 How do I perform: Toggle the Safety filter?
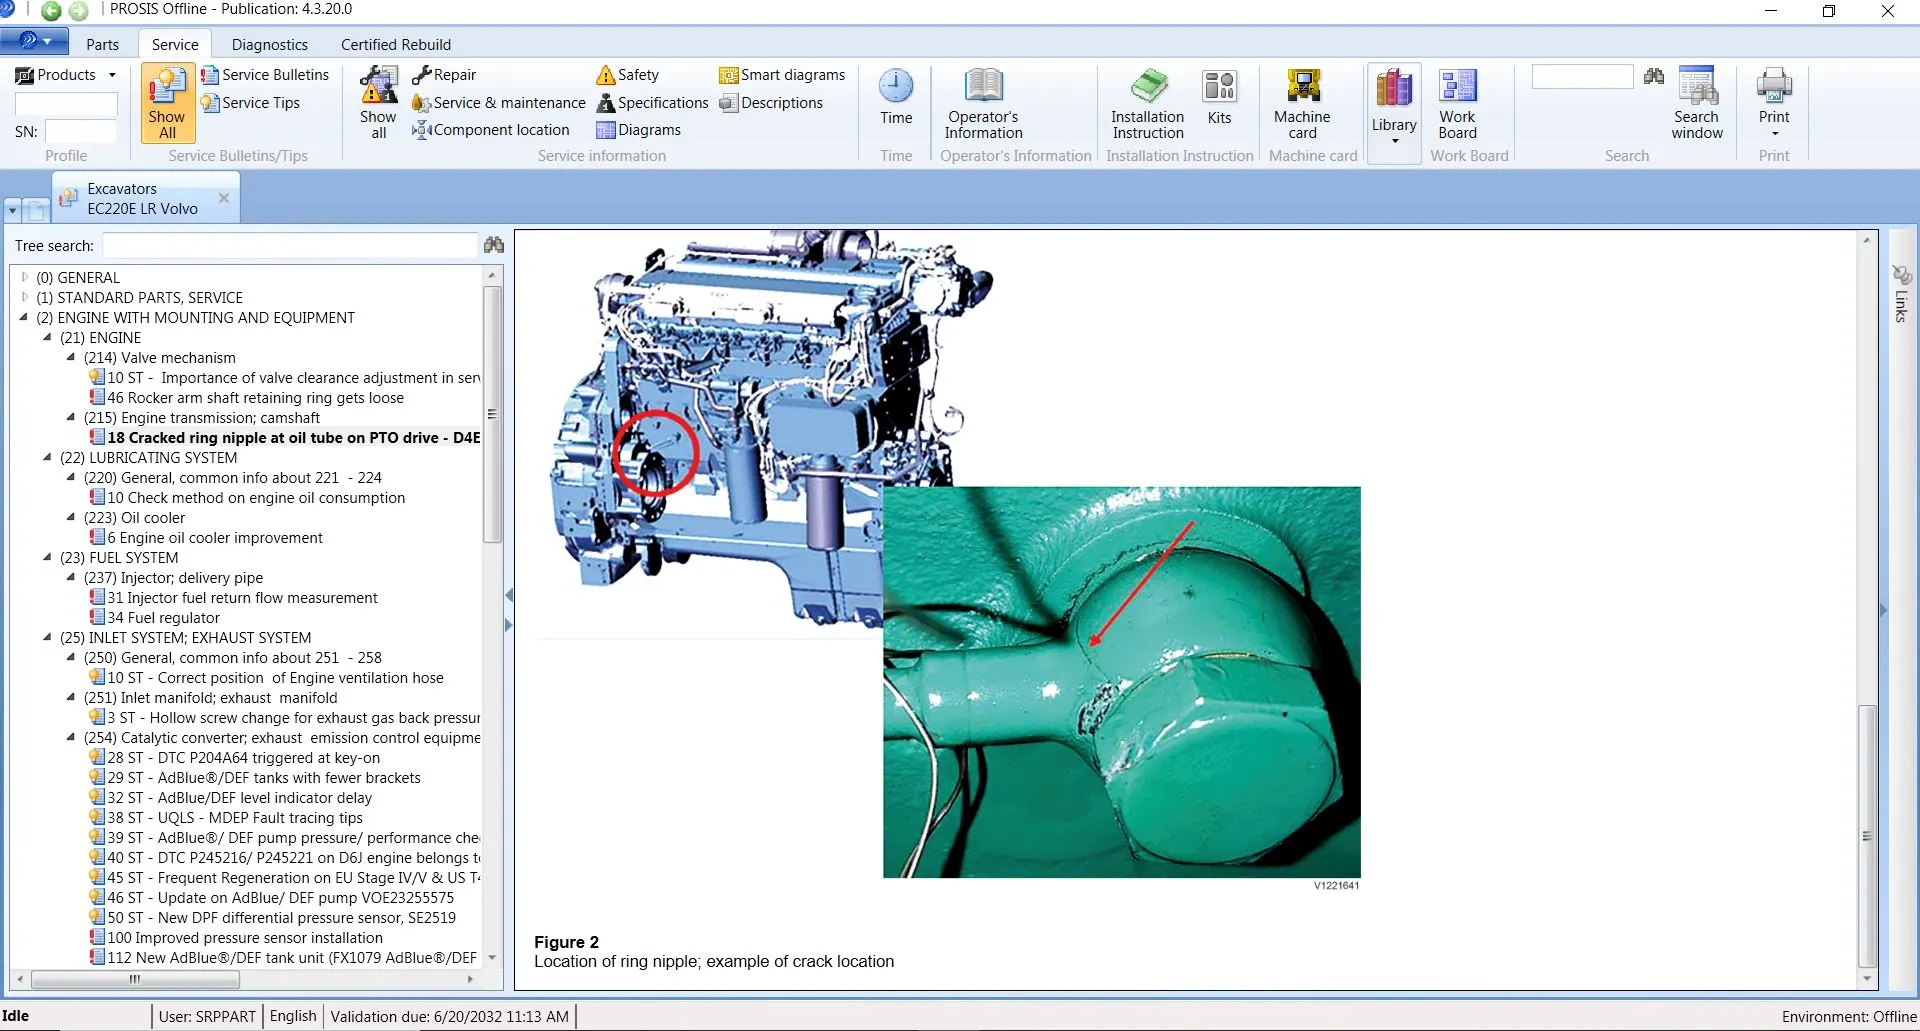click(627, 75)
